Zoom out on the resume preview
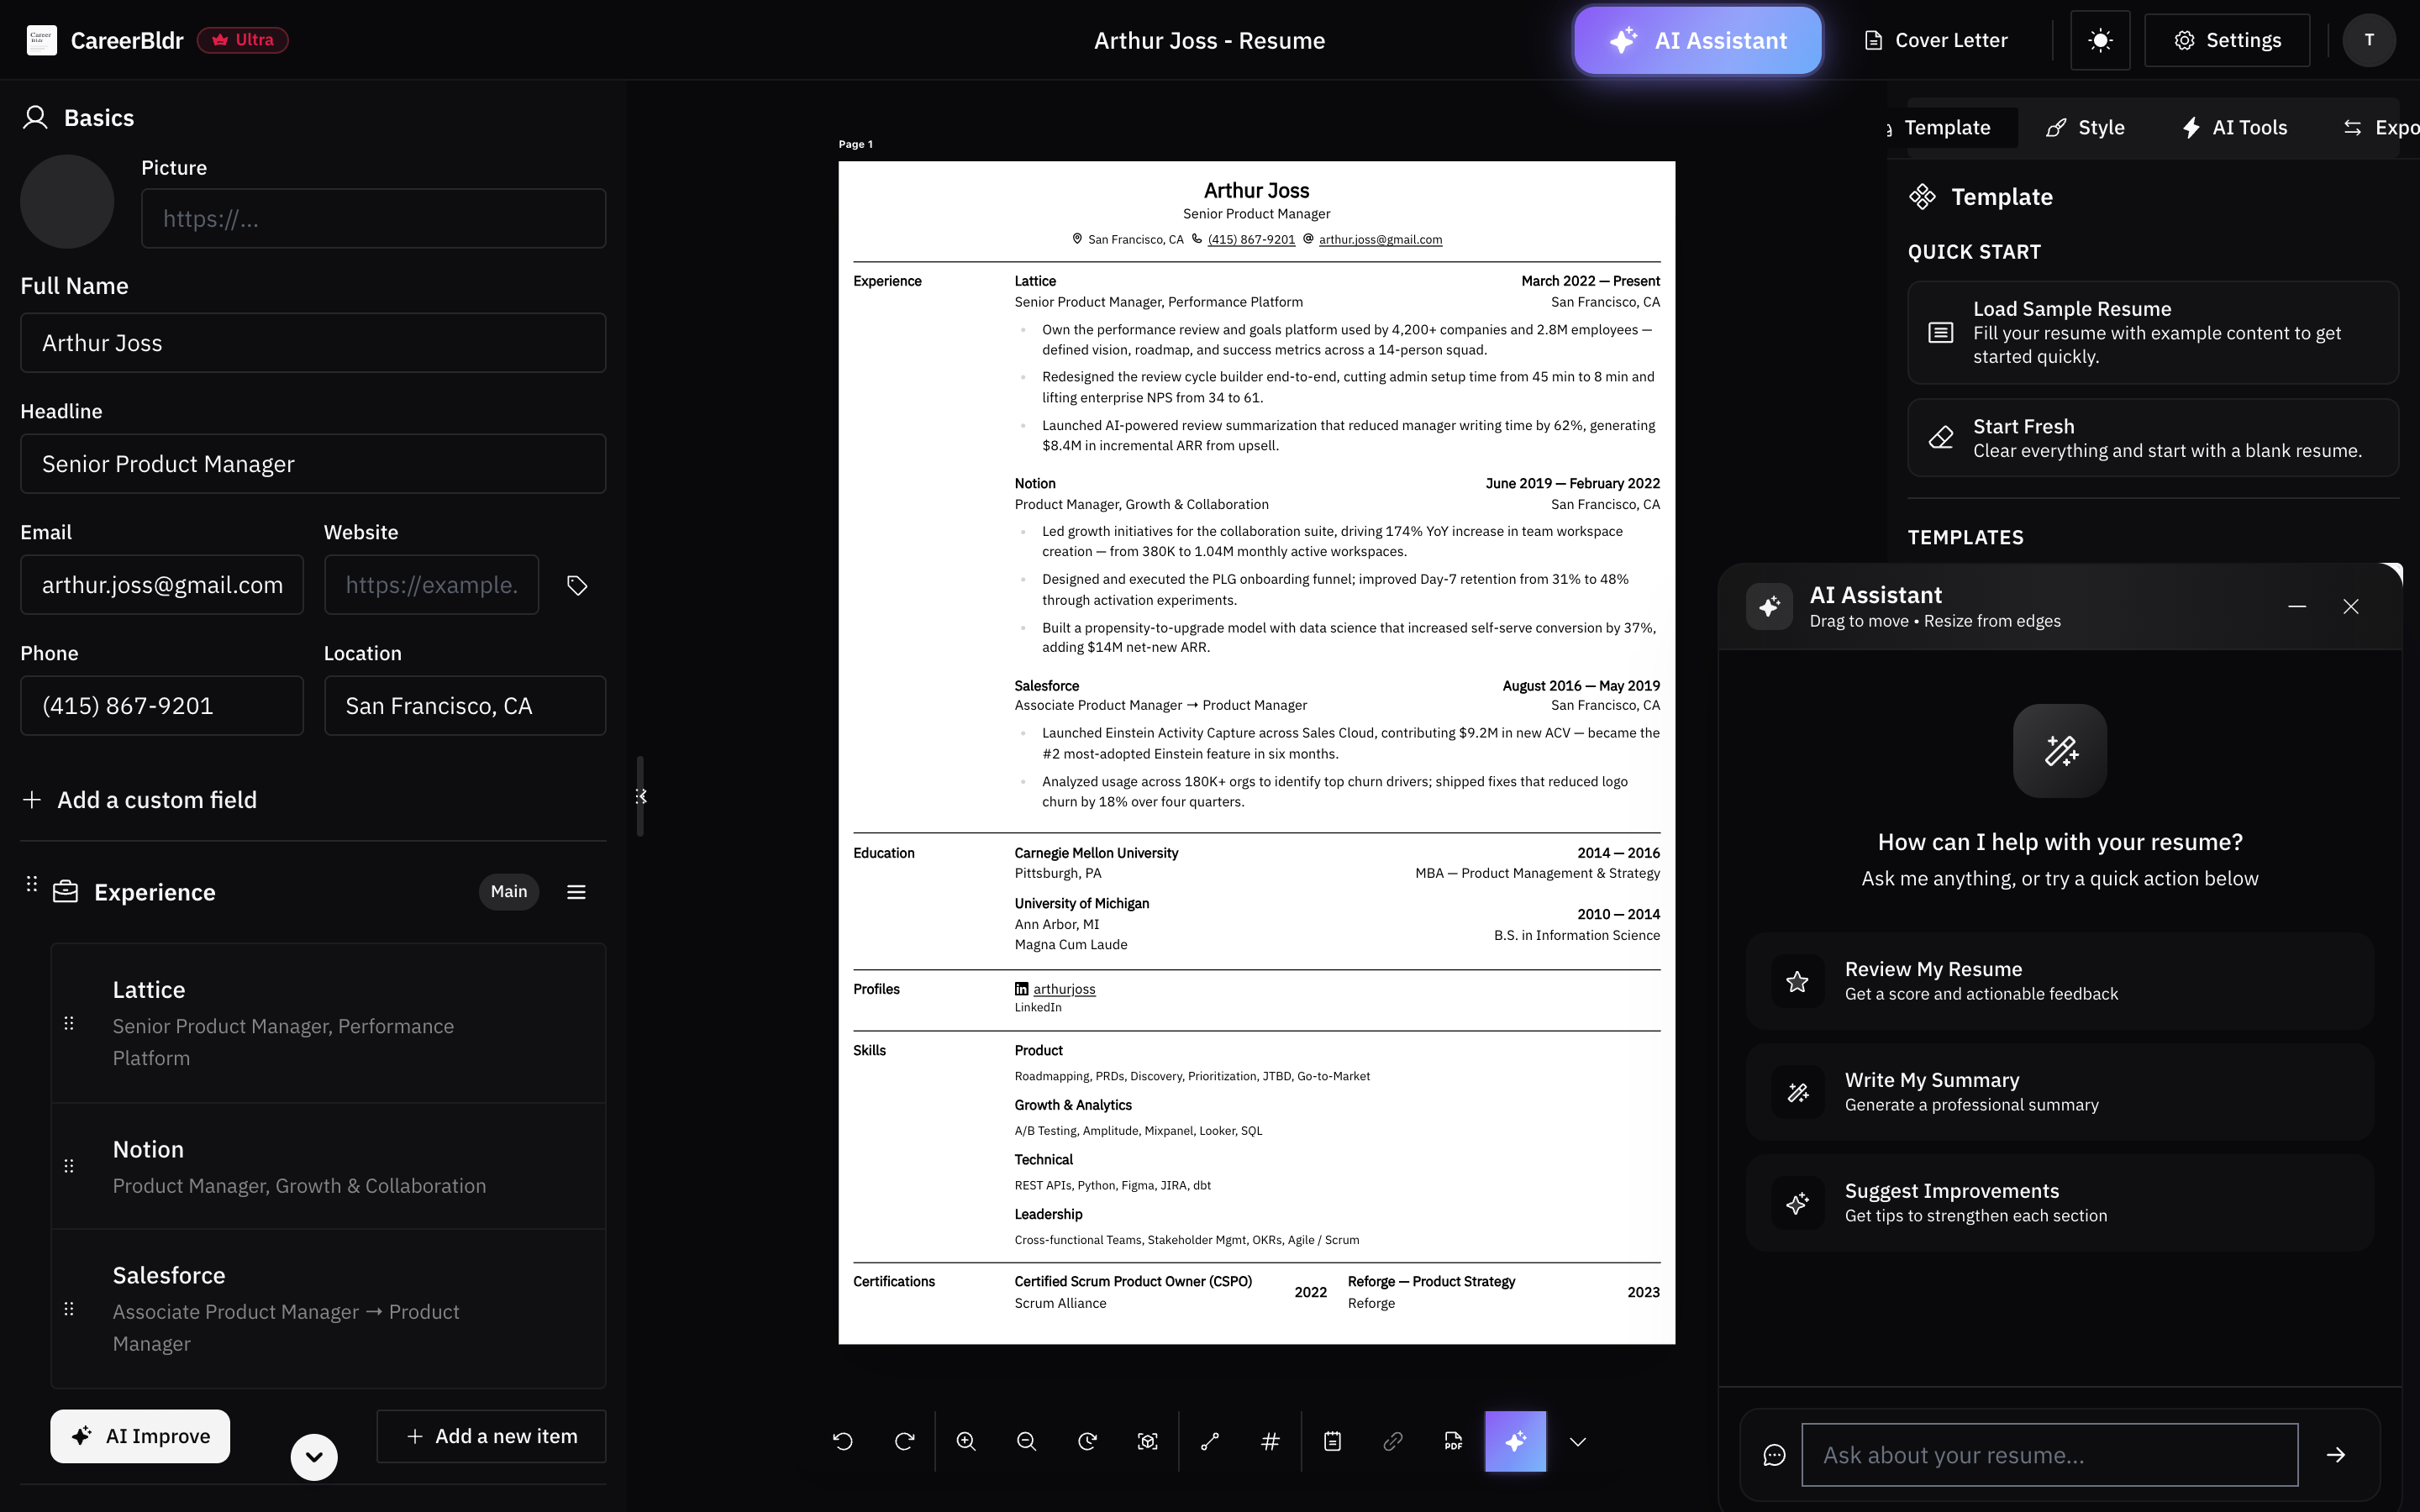2420x1512 pixels. [x=1025, y=1441]
